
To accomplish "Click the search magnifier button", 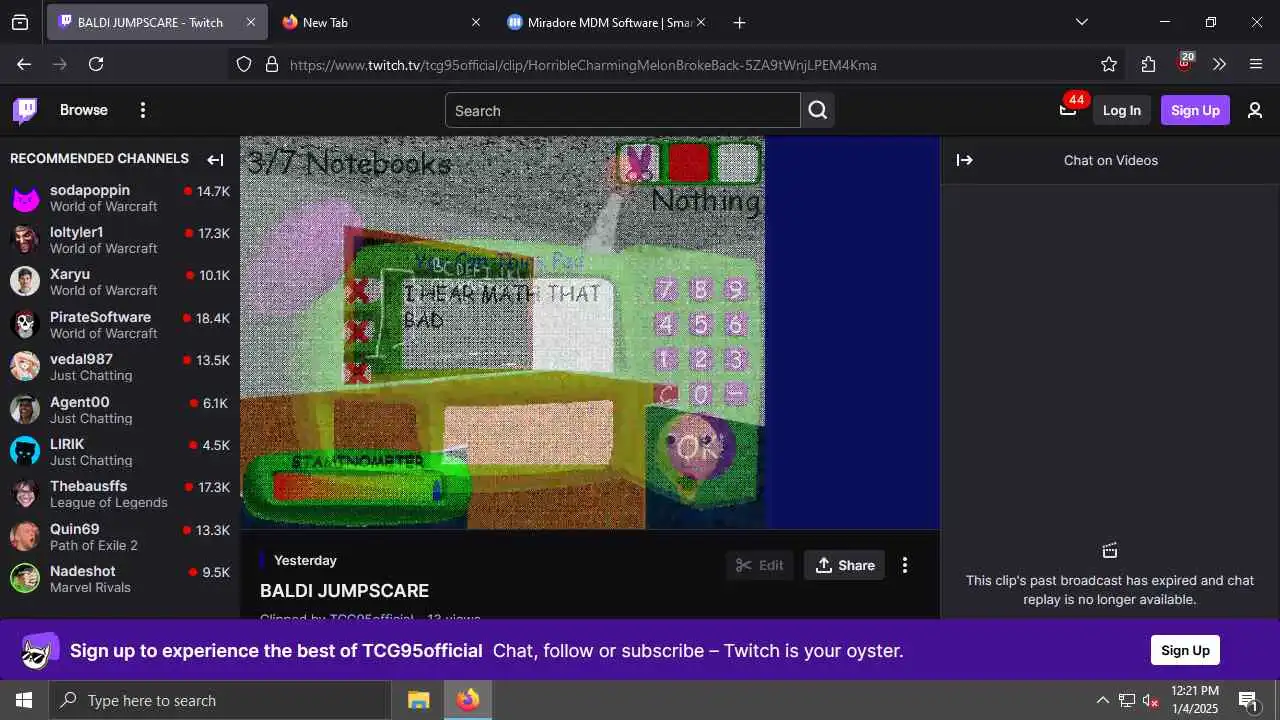I will (x=818, y=110).
